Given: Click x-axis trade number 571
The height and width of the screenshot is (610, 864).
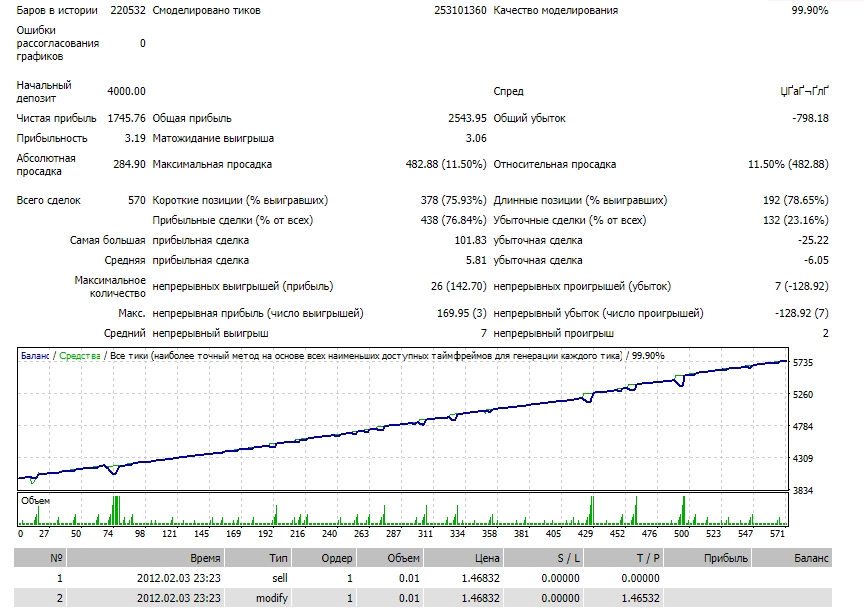Looking at the screenshot, I should pos(777,533).
